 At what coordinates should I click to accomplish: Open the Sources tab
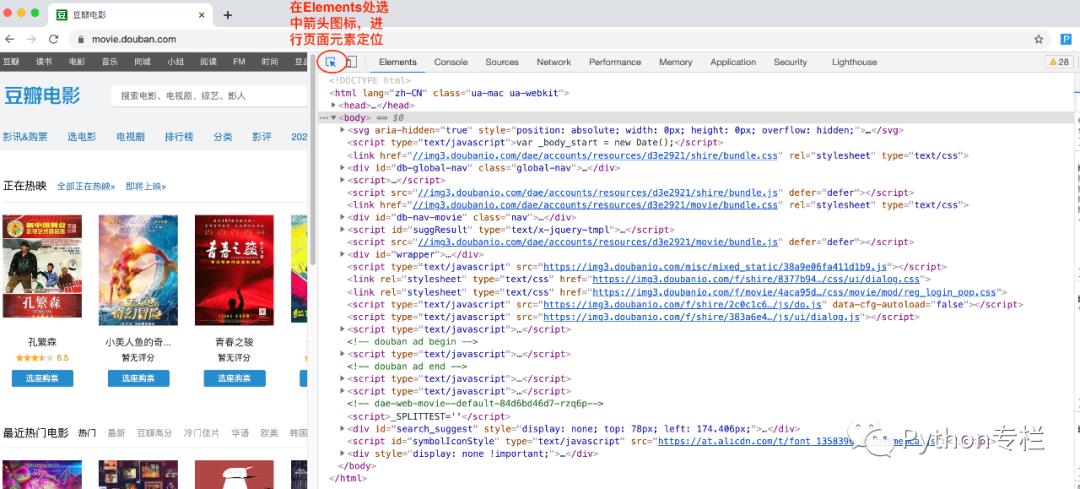501,62
